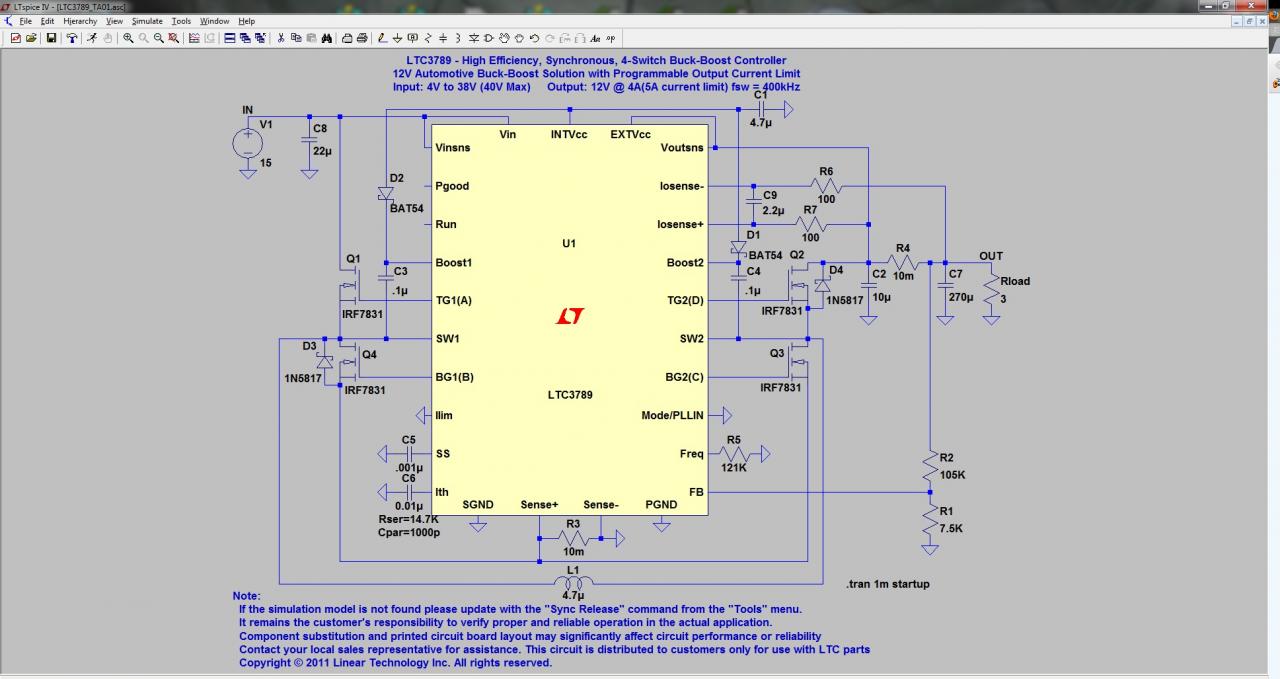Click the LT logo on chip U1
This screenshot has width=1280, height=679.
click(x=570, y=318)
